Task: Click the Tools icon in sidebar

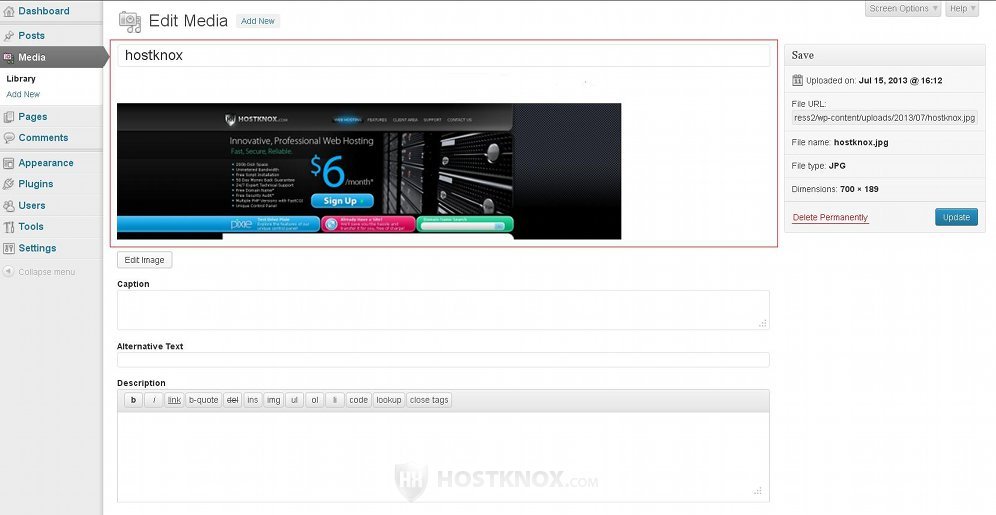Action: pyautogui.click(x=8, y=227)
